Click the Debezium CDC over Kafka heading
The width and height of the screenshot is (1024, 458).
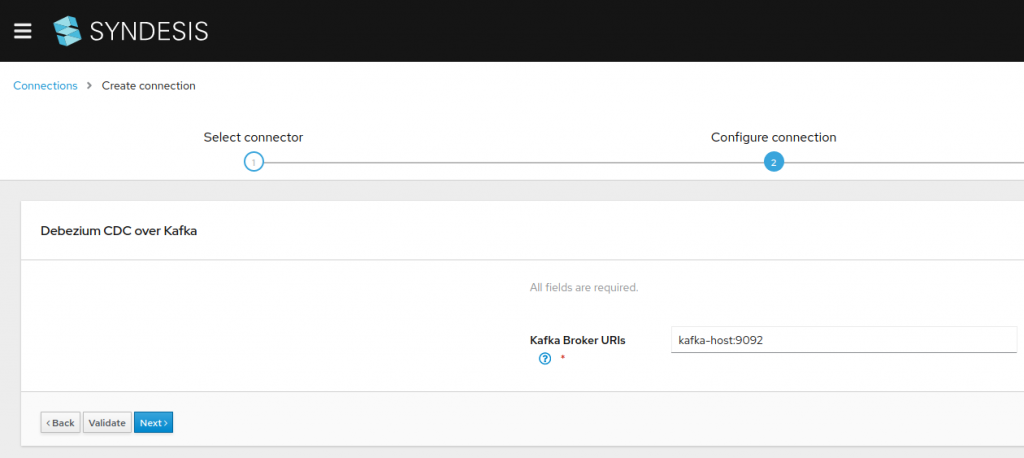click(119, 231)
